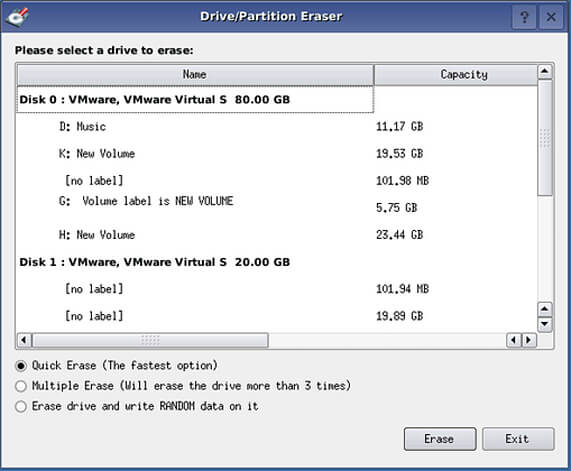571x471 pixels.
Task: Click the 11.17 GB capacity value
Action: tap(399, 127)
